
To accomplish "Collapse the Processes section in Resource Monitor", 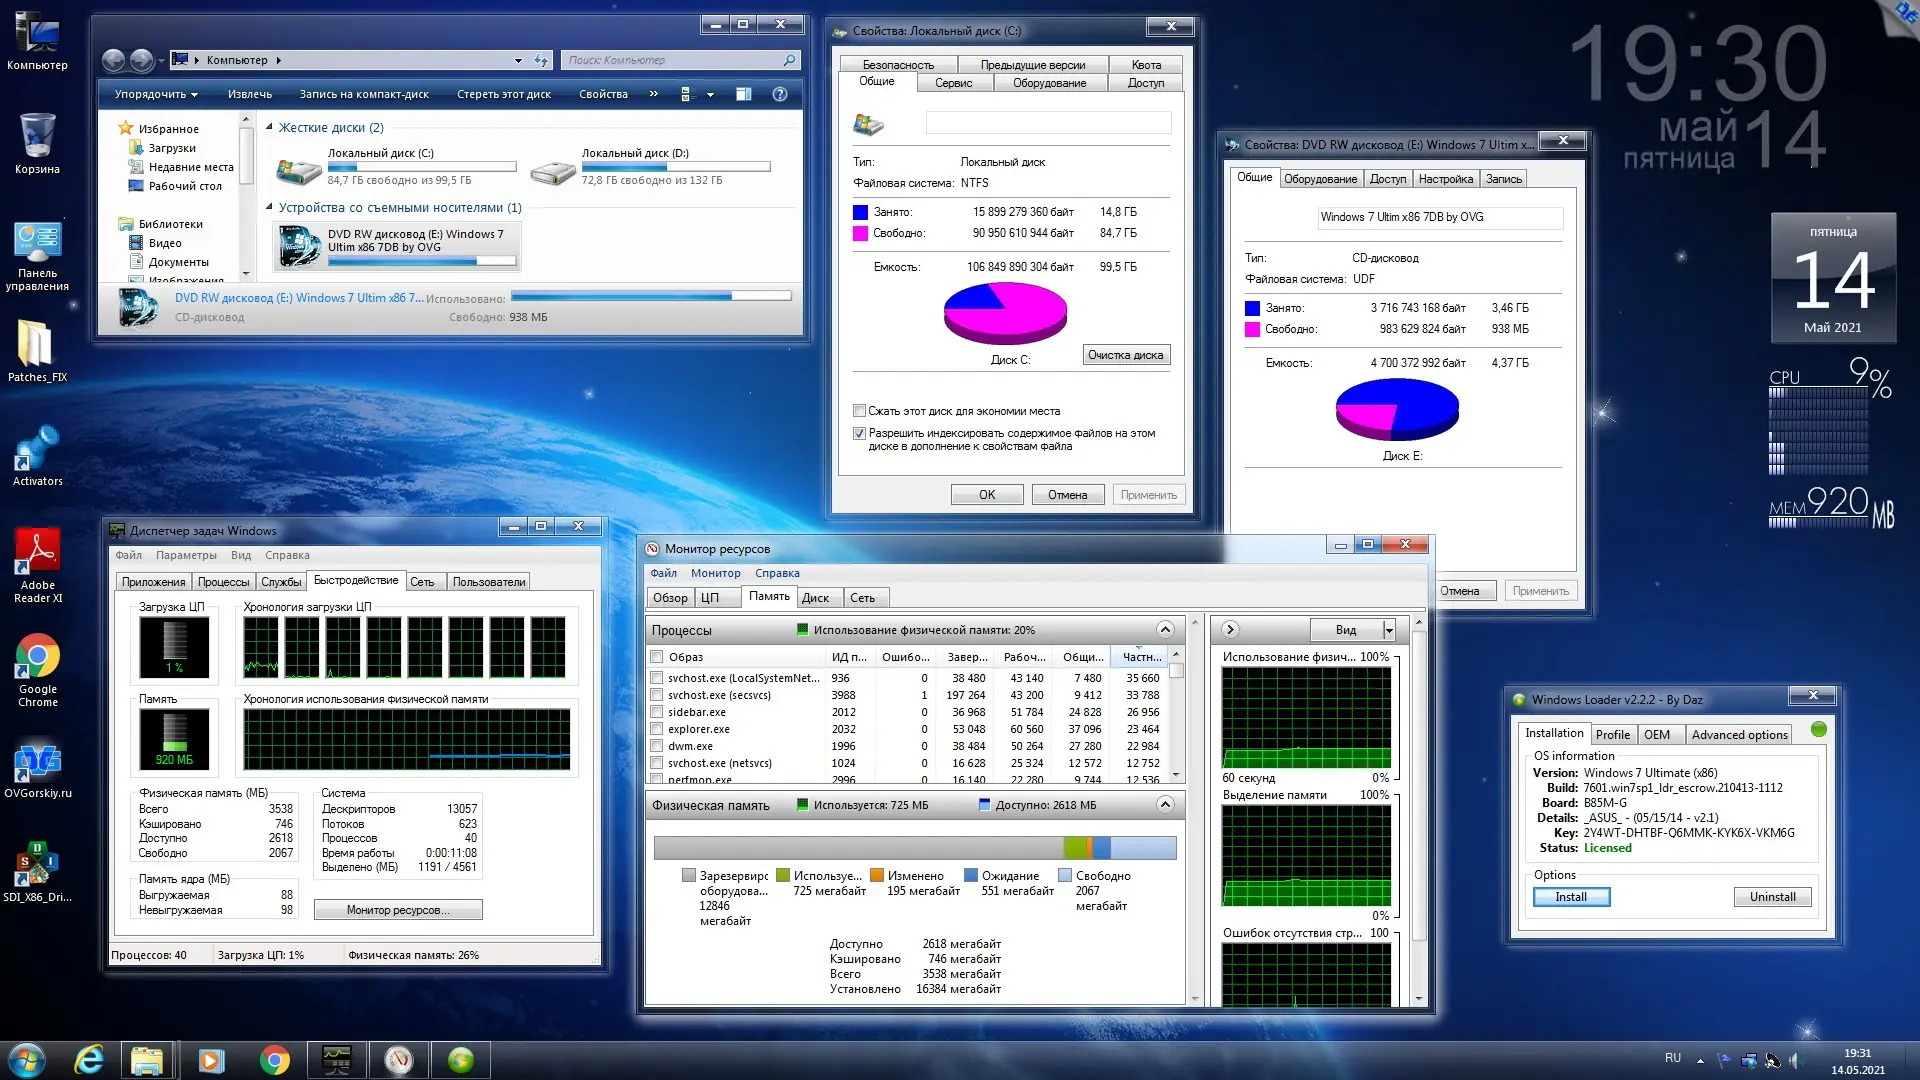I will click(x=1165, y=629).
